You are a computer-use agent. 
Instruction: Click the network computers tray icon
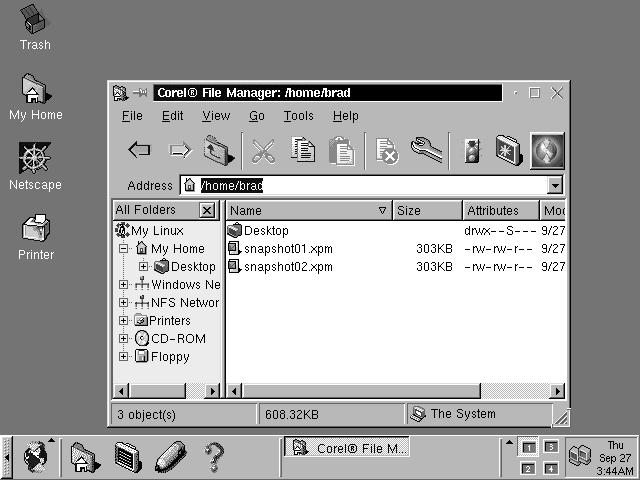(x=580, y=457)
